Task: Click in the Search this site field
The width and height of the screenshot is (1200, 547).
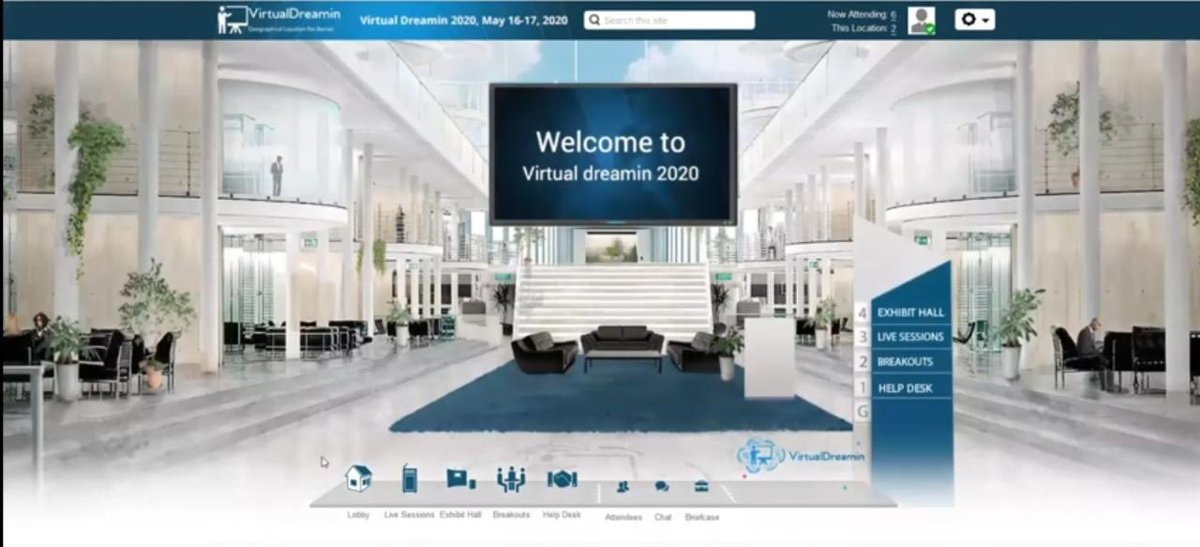Action: pos(670,20)
